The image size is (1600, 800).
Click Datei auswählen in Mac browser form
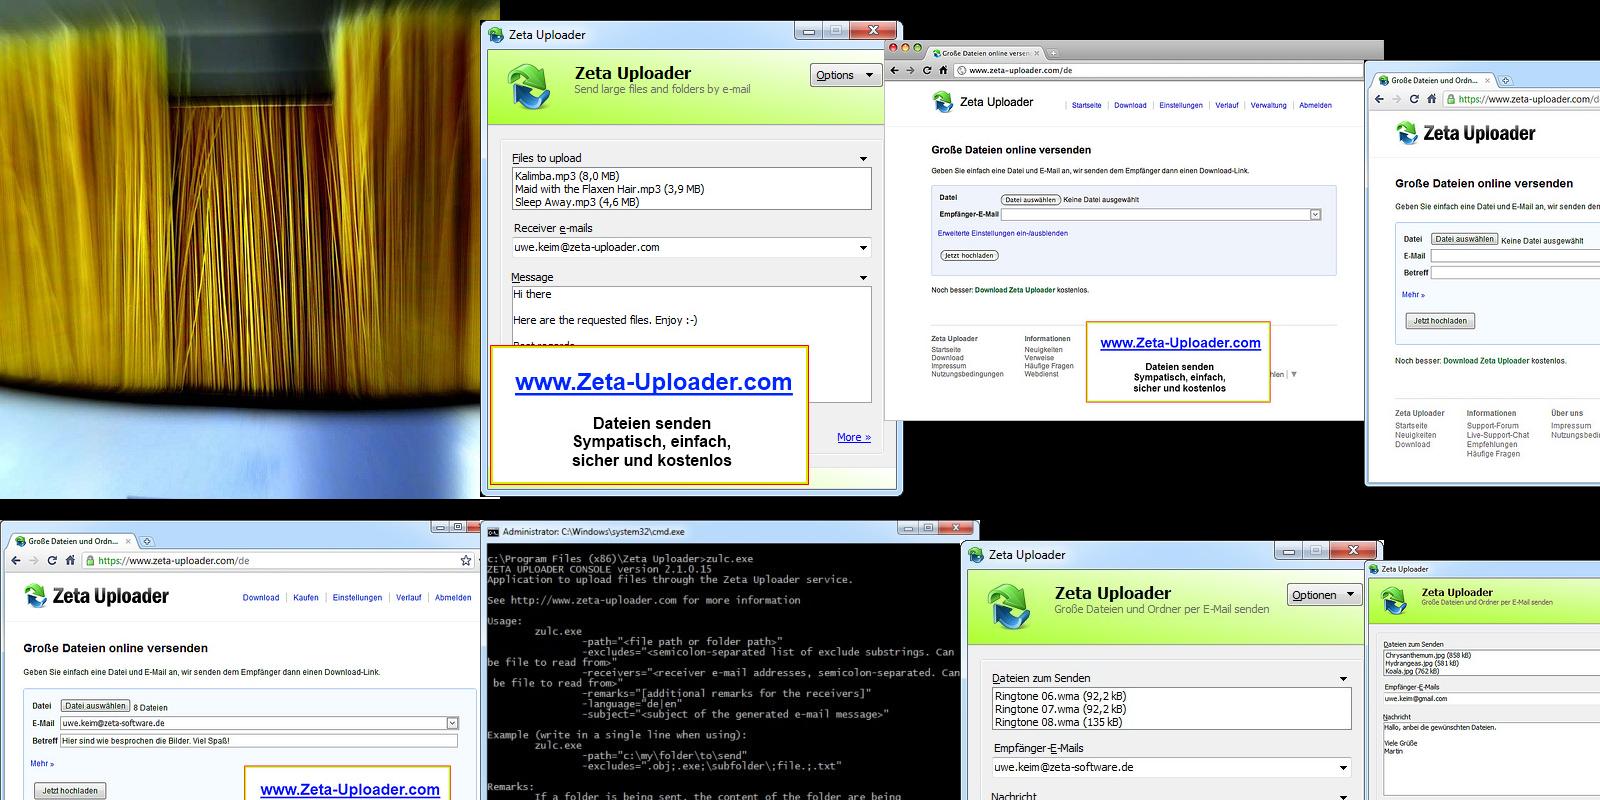pyautogui.click(x=1030, y=200)
